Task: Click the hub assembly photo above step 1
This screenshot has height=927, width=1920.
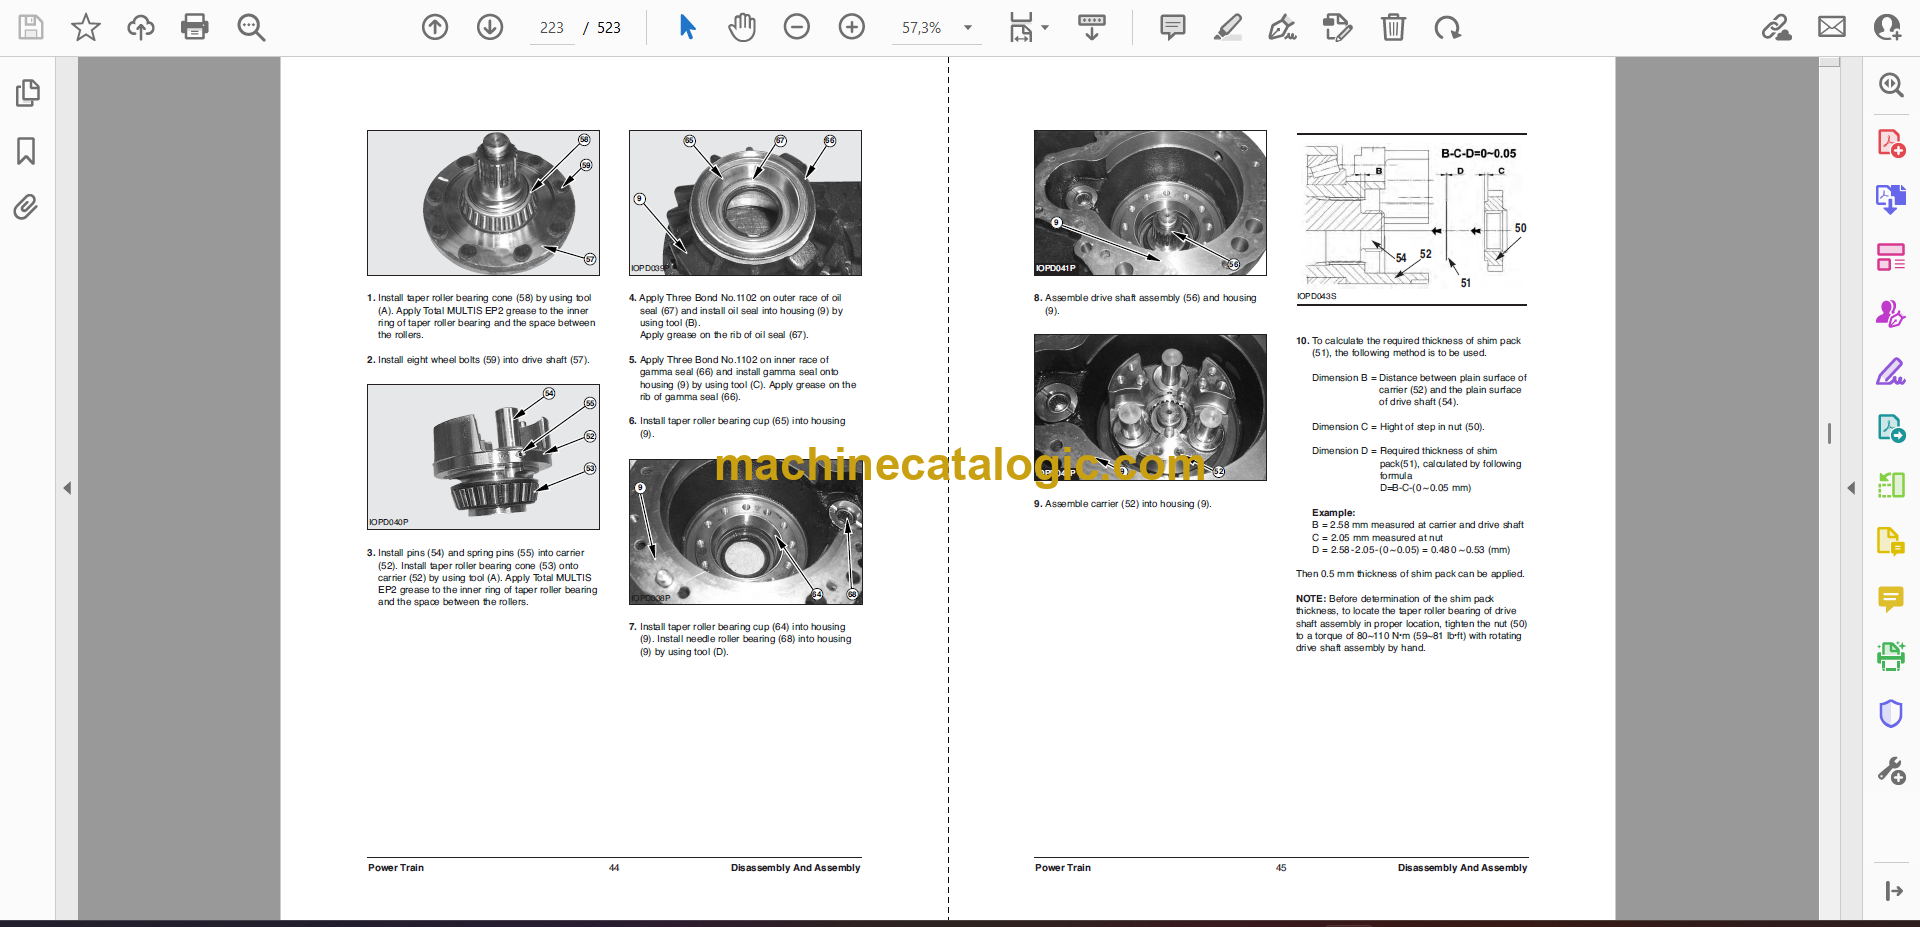Action: click(483, 203)
